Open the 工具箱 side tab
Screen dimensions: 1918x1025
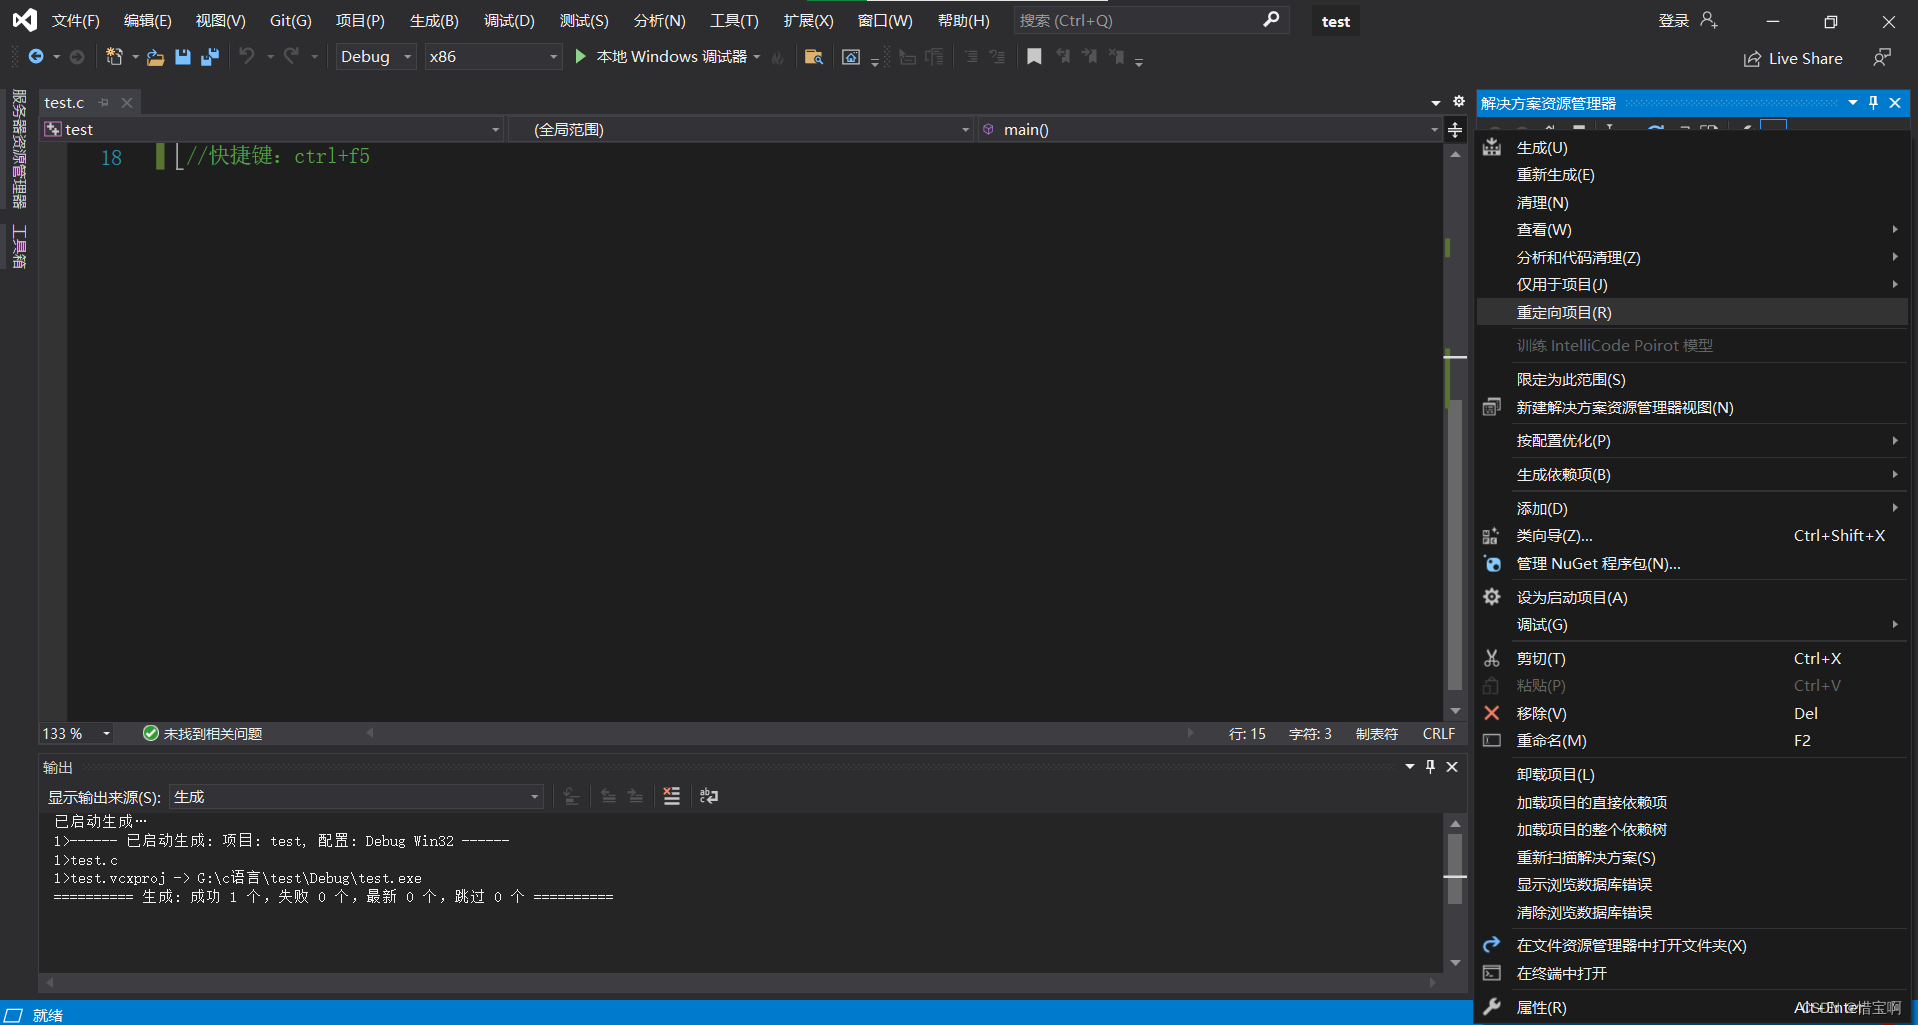point(19,246)
